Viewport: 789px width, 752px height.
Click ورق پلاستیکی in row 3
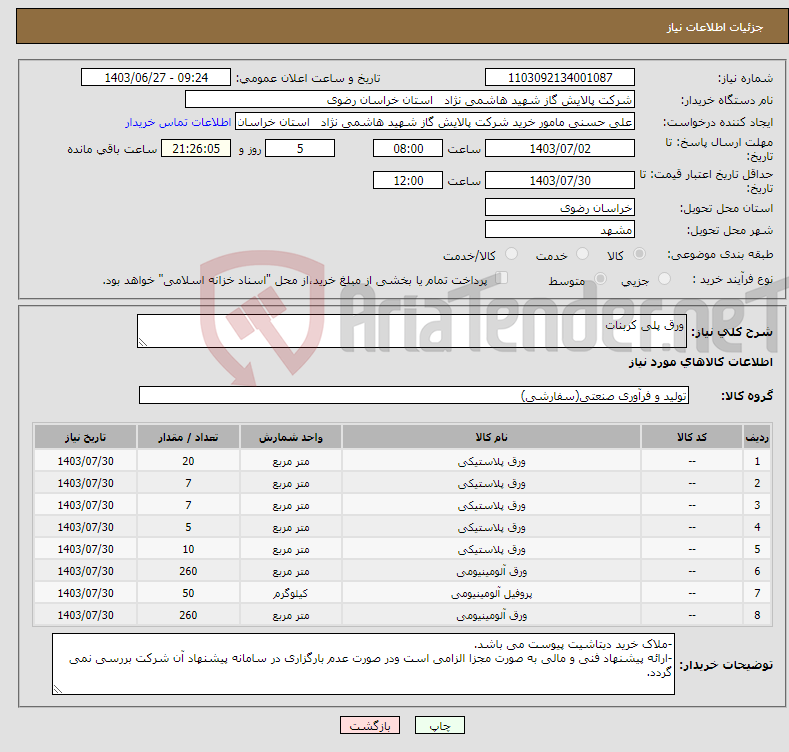coord(491,505)
